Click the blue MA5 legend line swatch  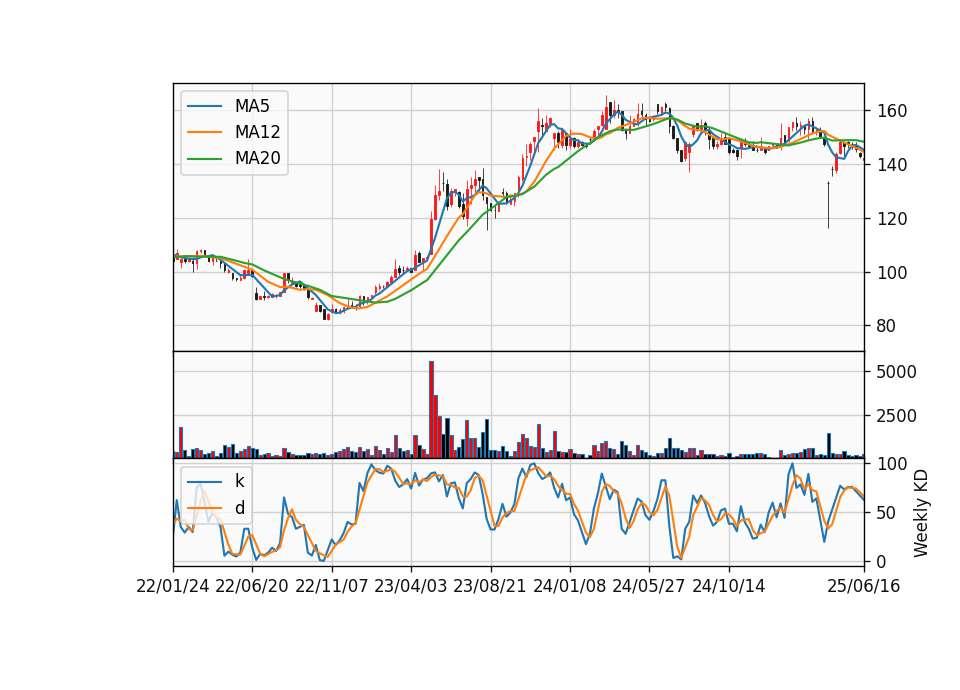pyautogui.click(x=204, y=106)
